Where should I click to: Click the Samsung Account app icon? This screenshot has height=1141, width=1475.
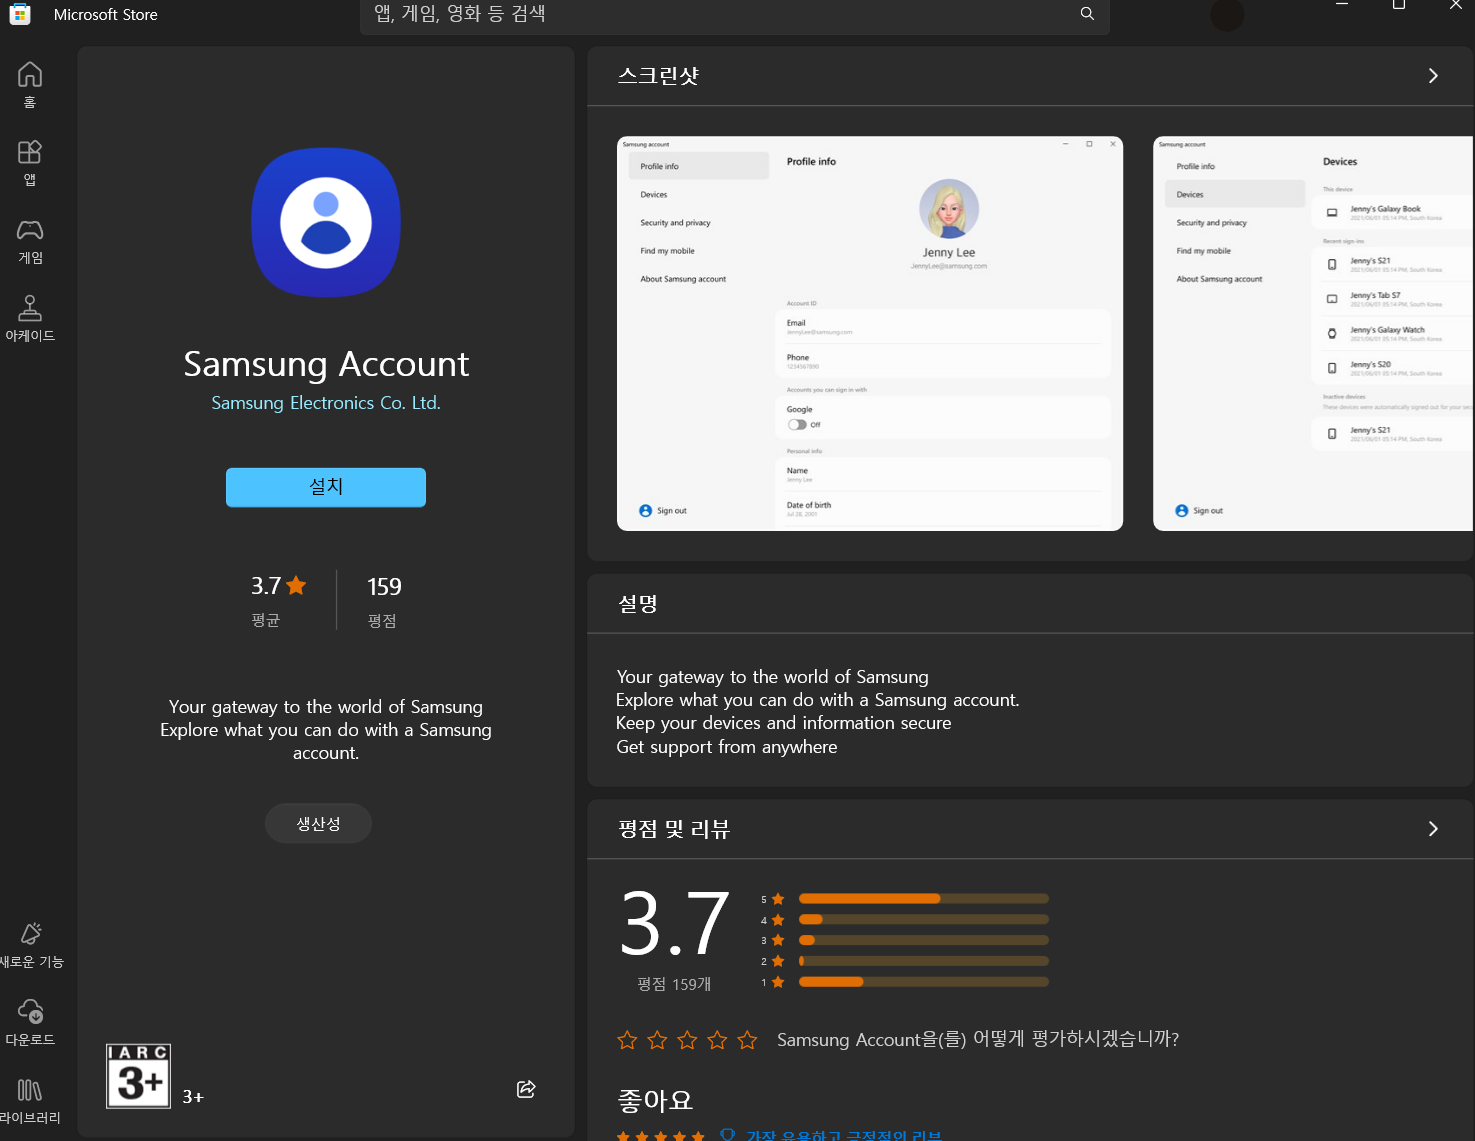pyautogui.click(x=326, y=222)
